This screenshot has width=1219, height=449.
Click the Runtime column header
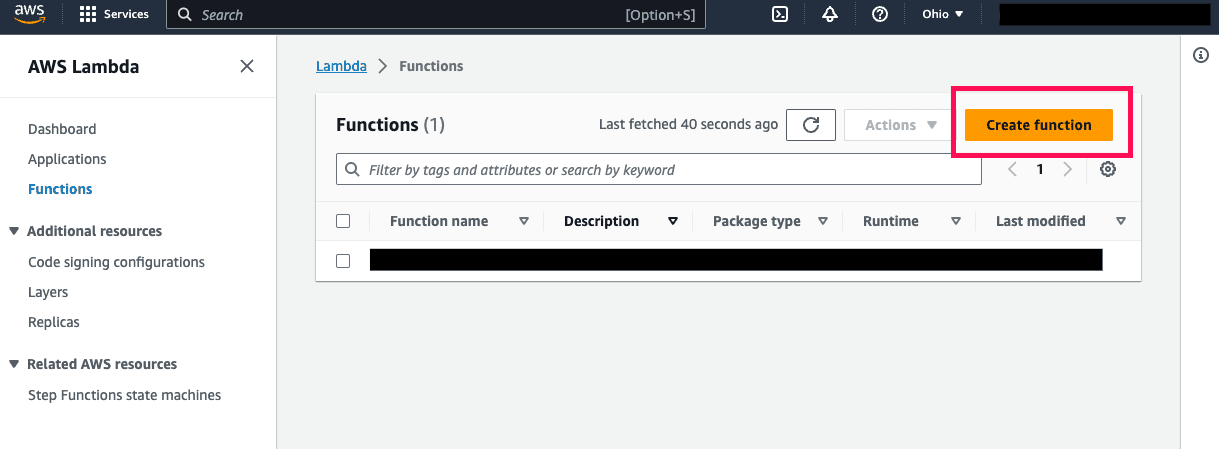891,221
